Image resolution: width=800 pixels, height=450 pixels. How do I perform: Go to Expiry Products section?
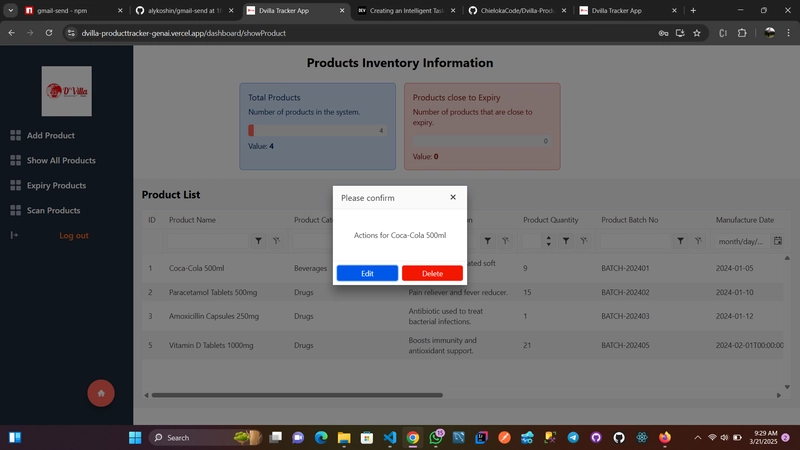[x=56, y=185]
